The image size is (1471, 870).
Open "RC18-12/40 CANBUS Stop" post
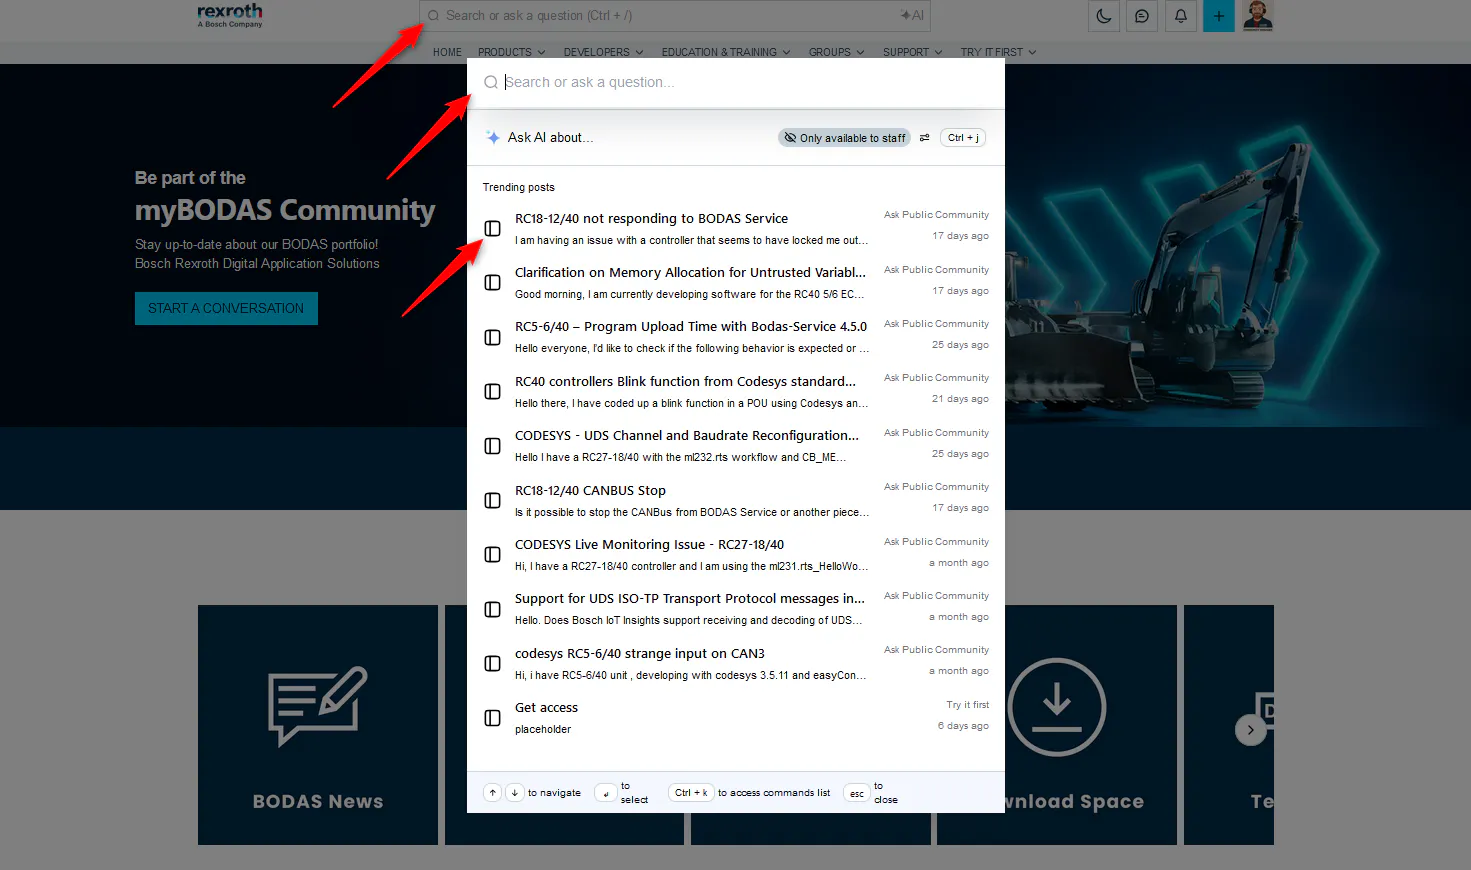[x=590, y=491]
